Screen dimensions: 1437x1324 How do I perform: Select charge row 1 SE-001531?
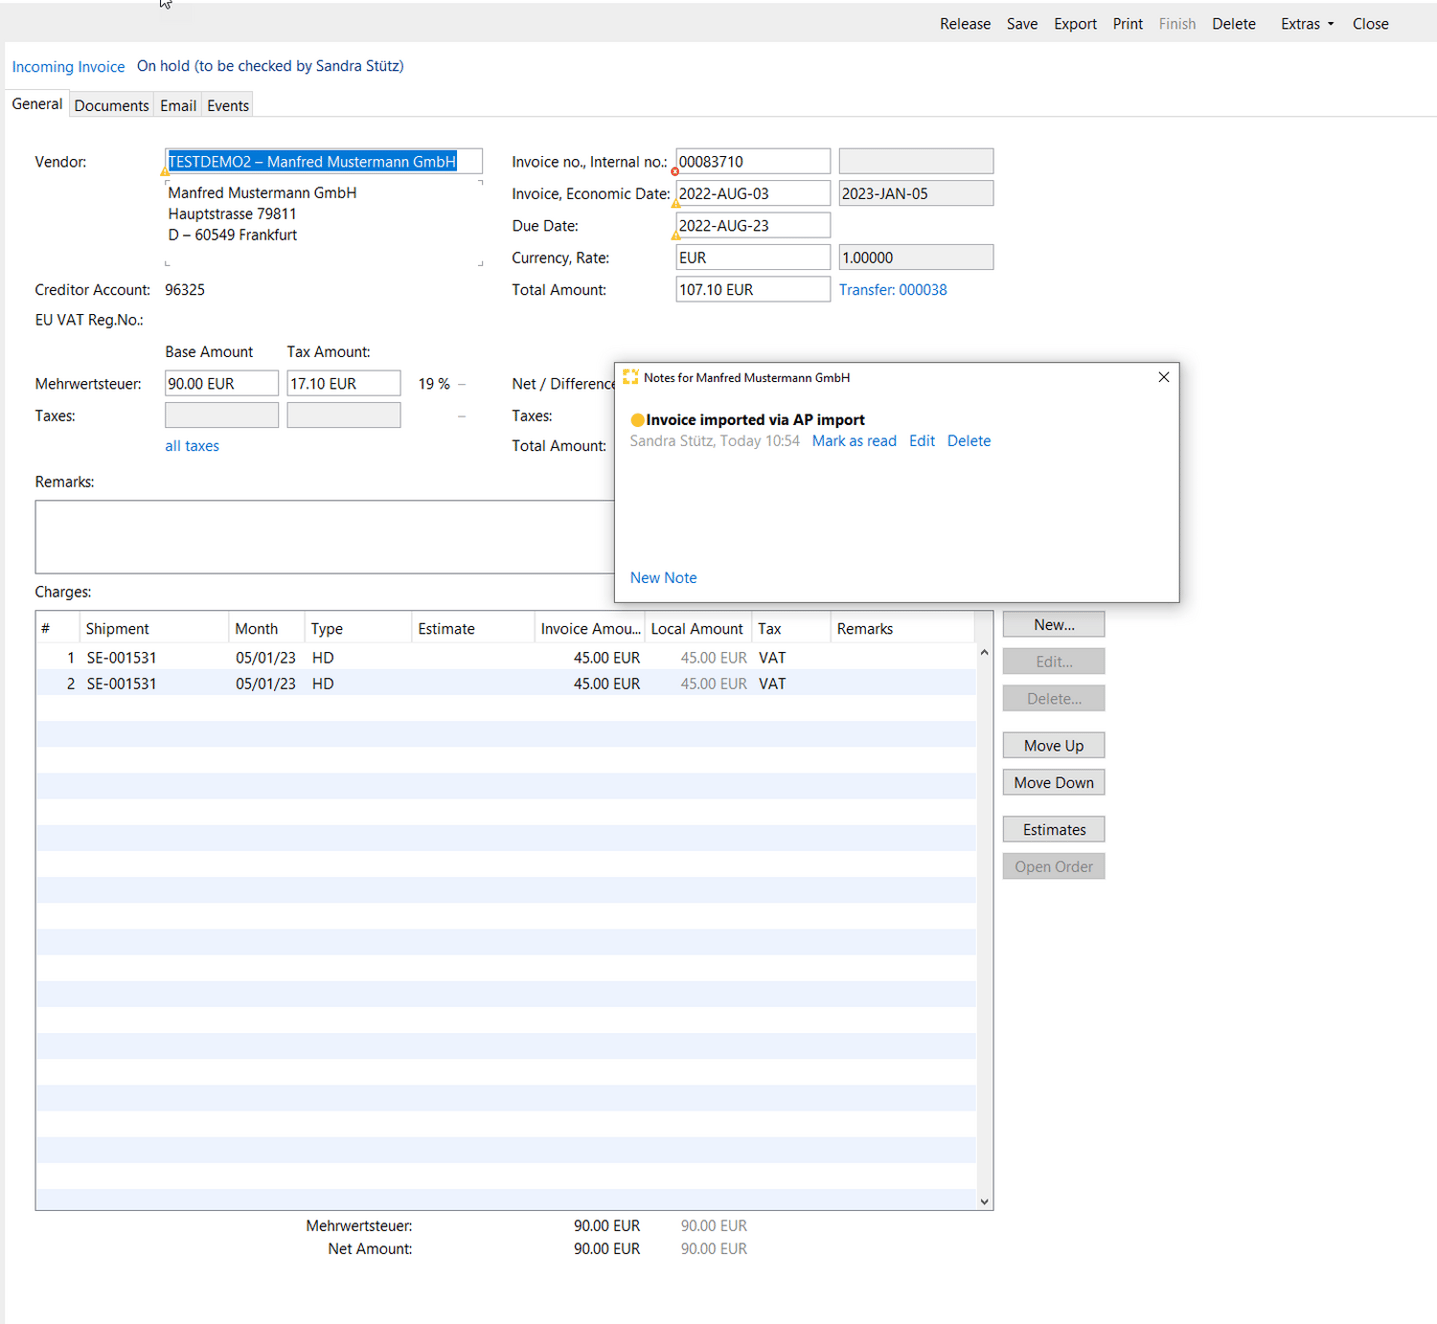(506, 657)
